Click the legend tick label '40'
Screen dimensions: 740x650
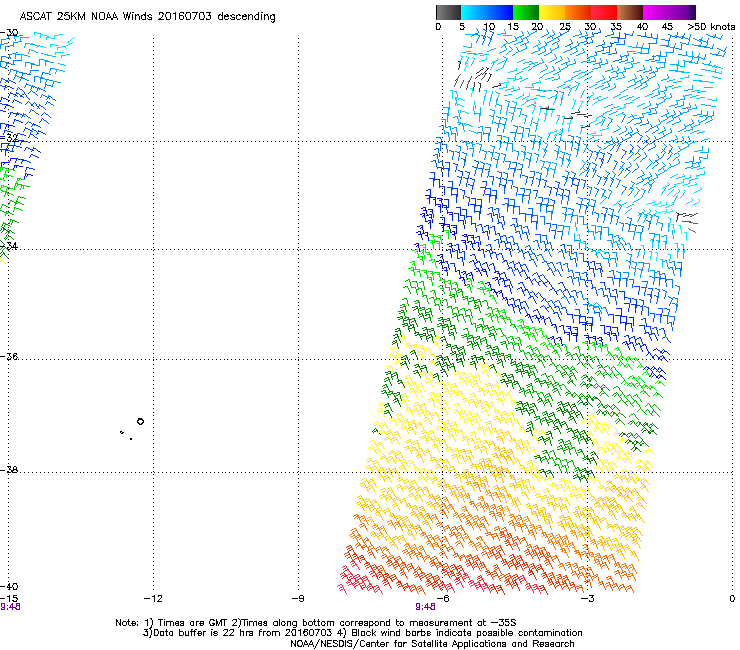point(642,27)
